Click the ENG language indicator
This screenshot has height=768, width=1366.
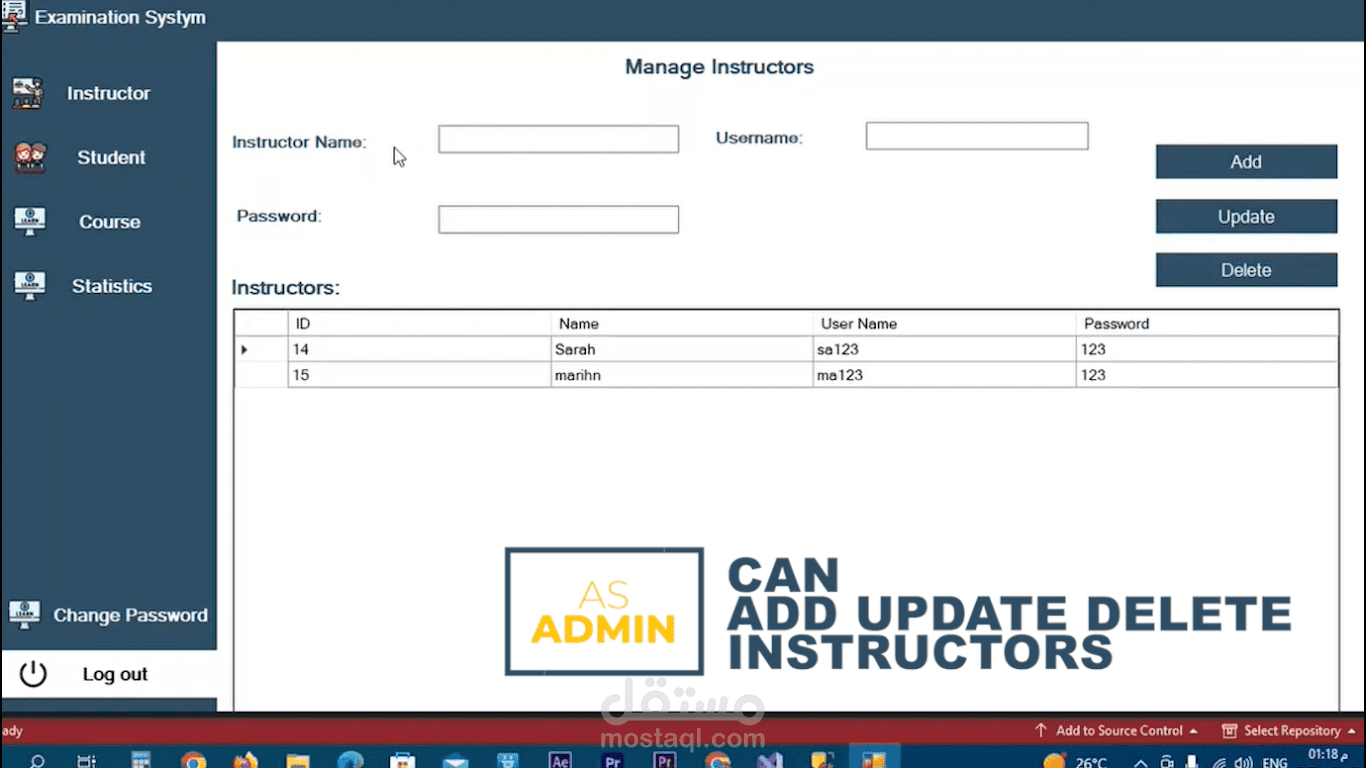click(x=1275, y=763)
